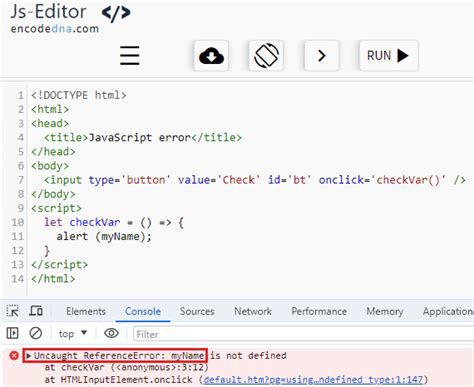Switch to the Elements tab
474x387 pixels.
coord(86,311)
